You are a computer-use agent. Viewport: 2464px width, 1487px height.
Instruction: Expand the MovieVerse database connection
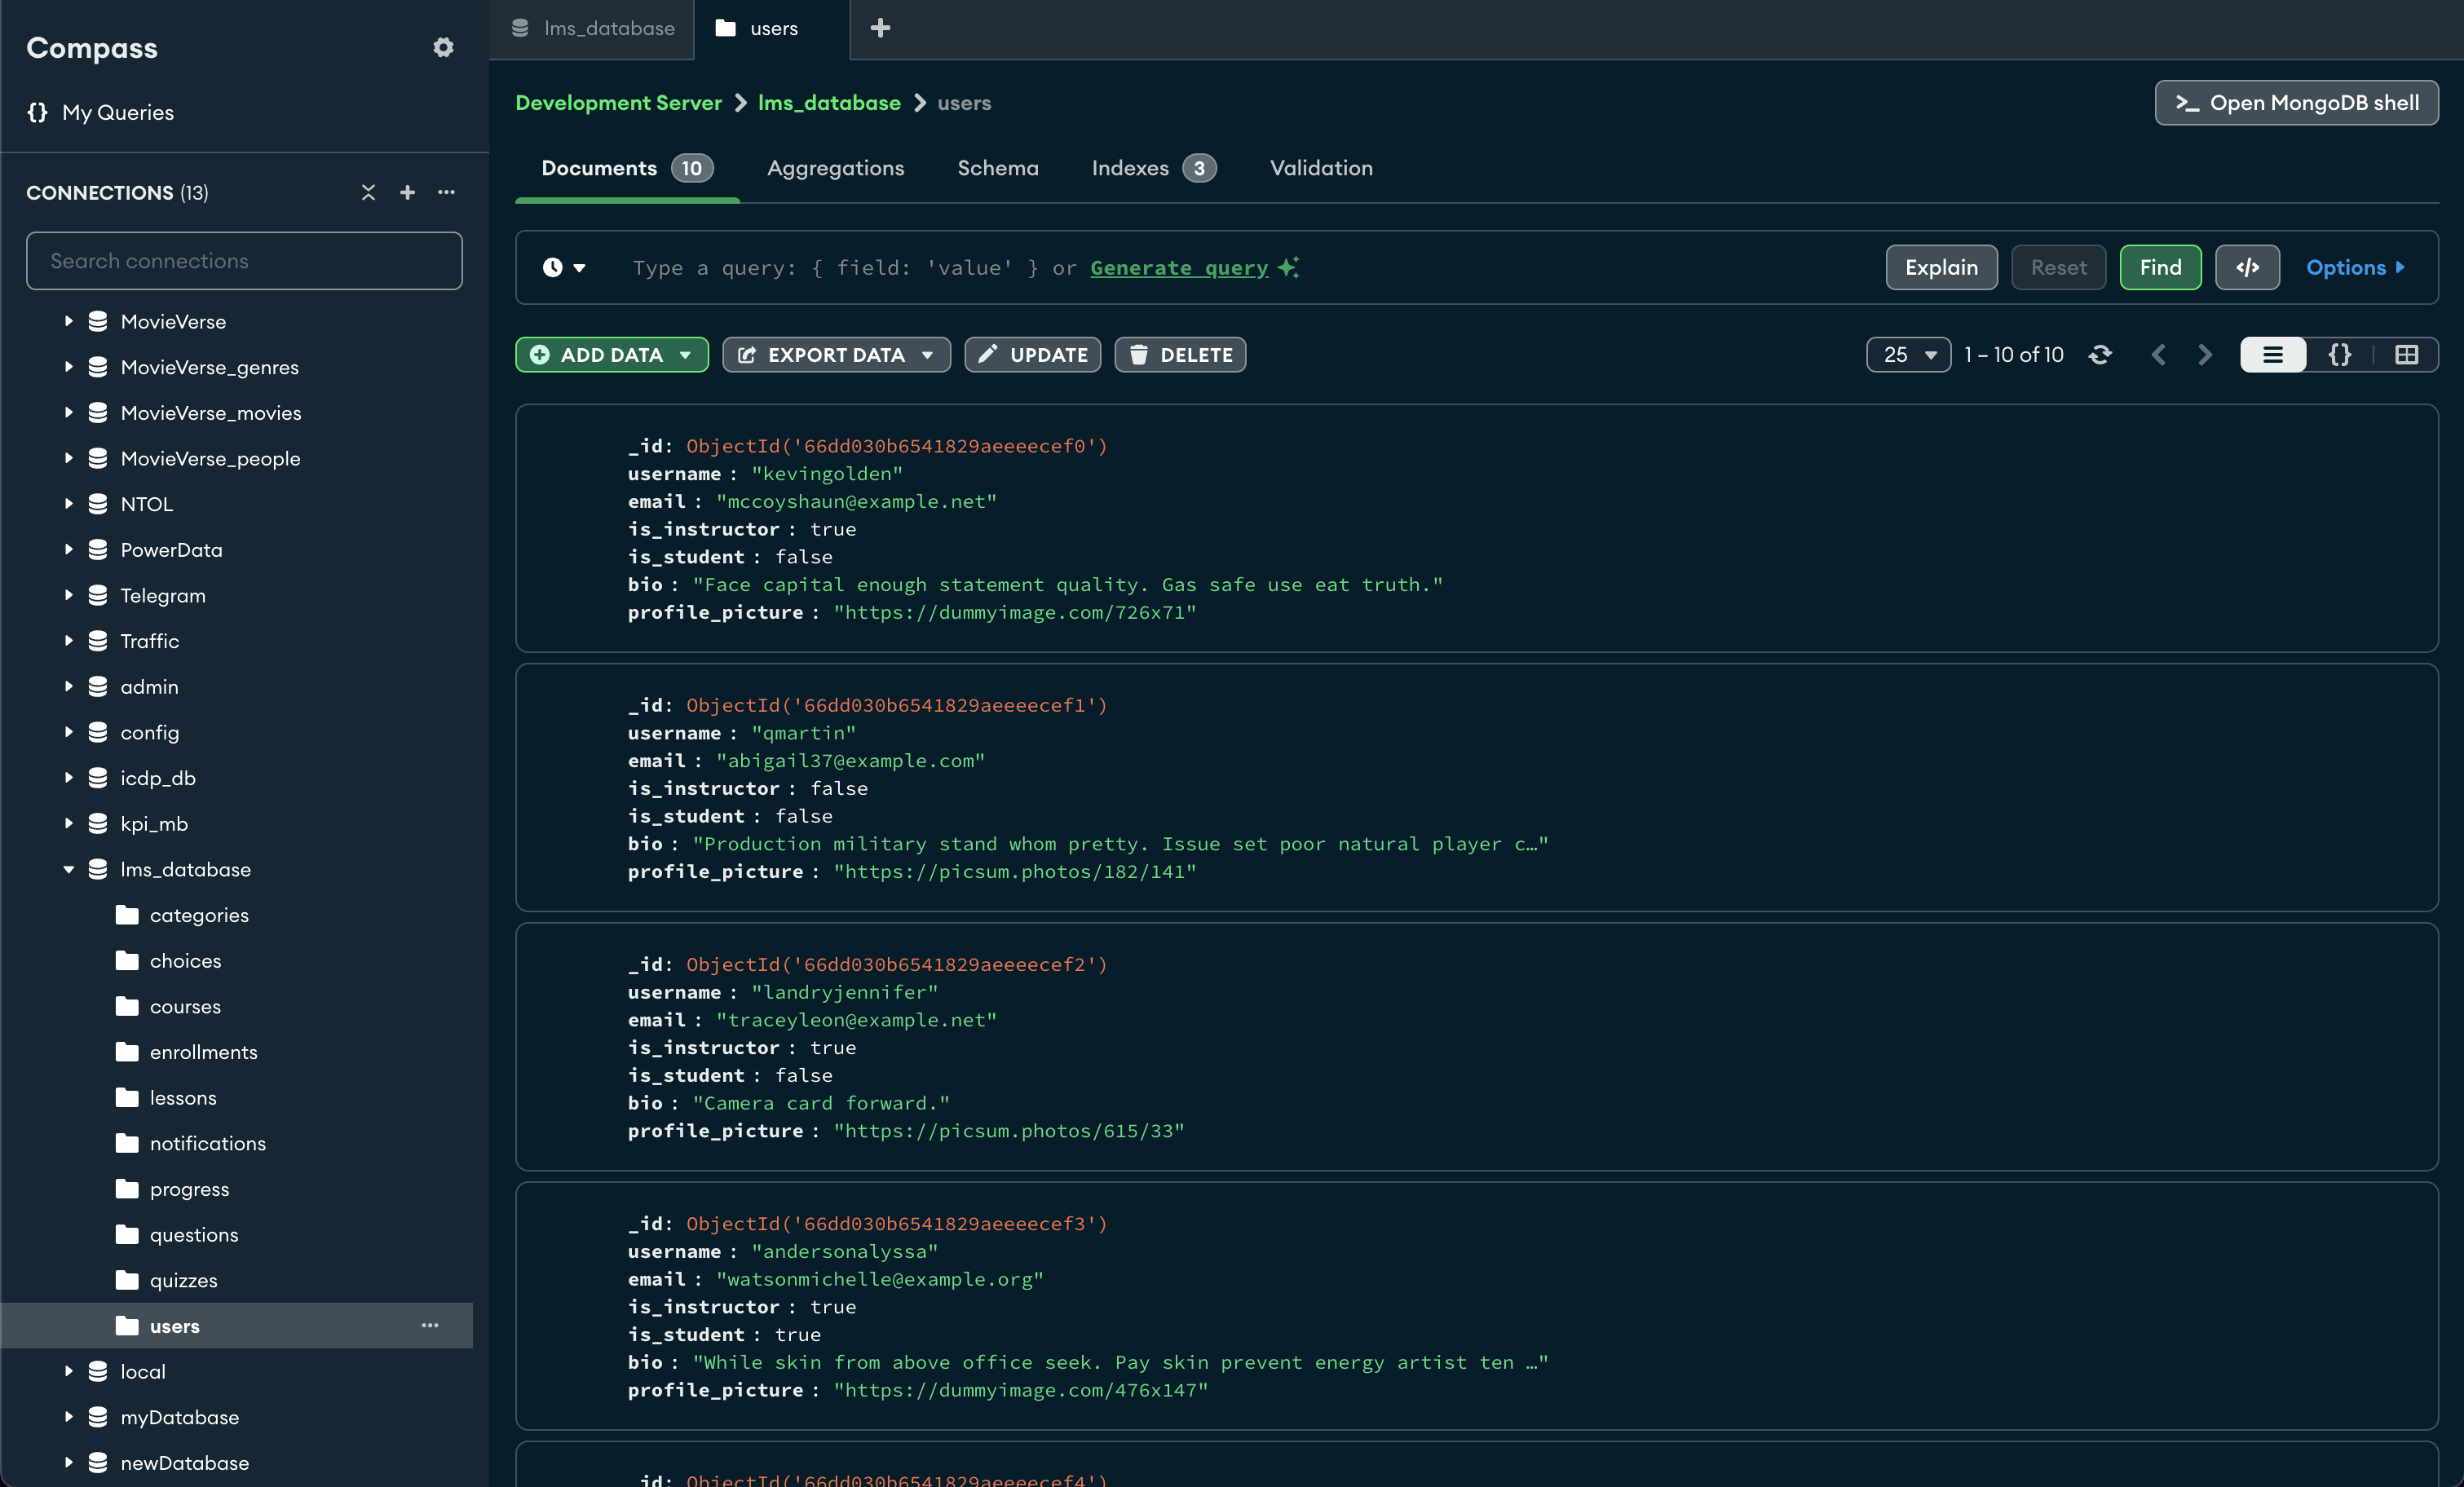pyautogui.click(x=67, y=320)
